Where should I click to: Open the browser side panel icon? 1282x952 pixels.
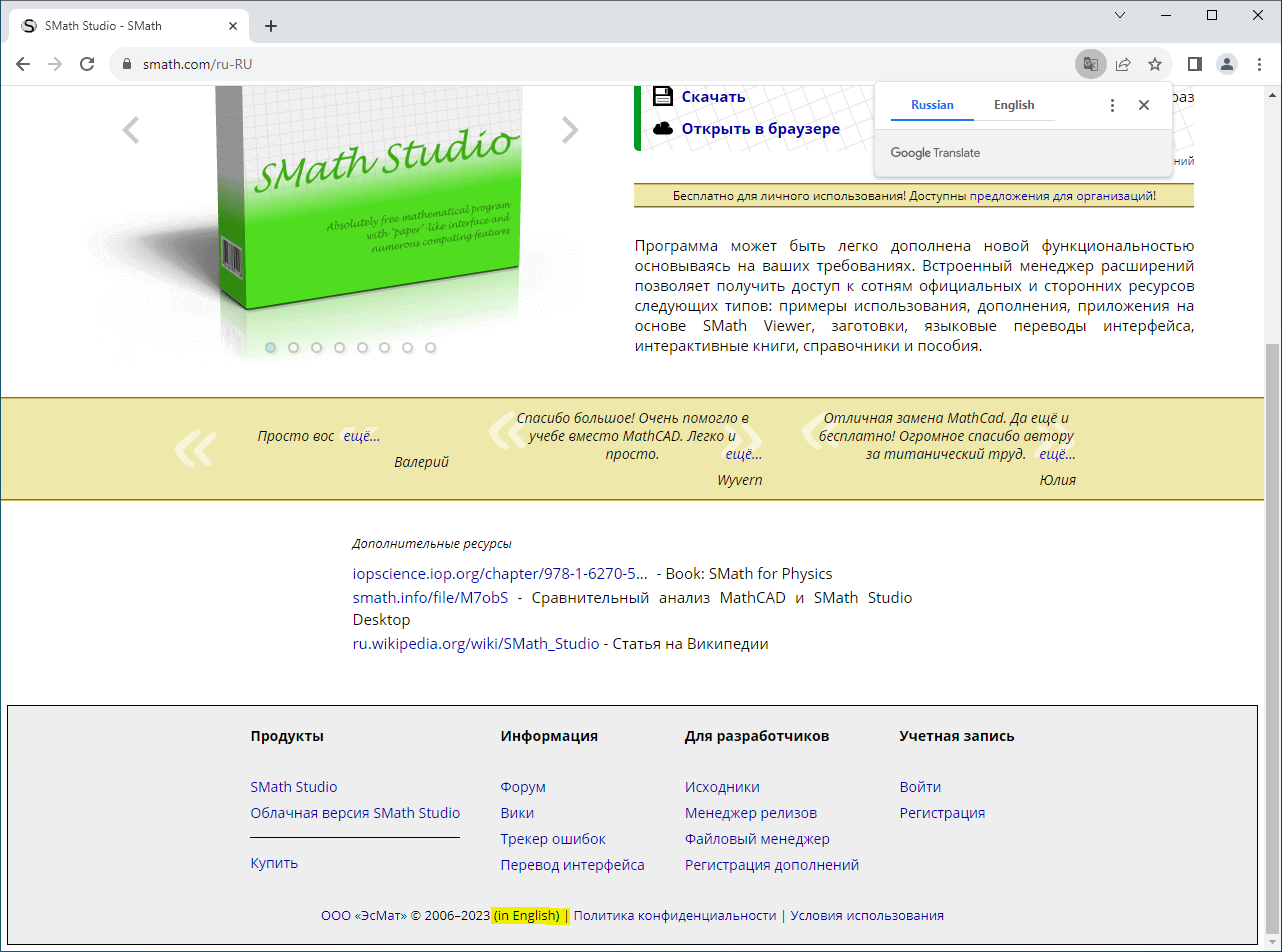pyautogui.click(x=1195, y=64)
